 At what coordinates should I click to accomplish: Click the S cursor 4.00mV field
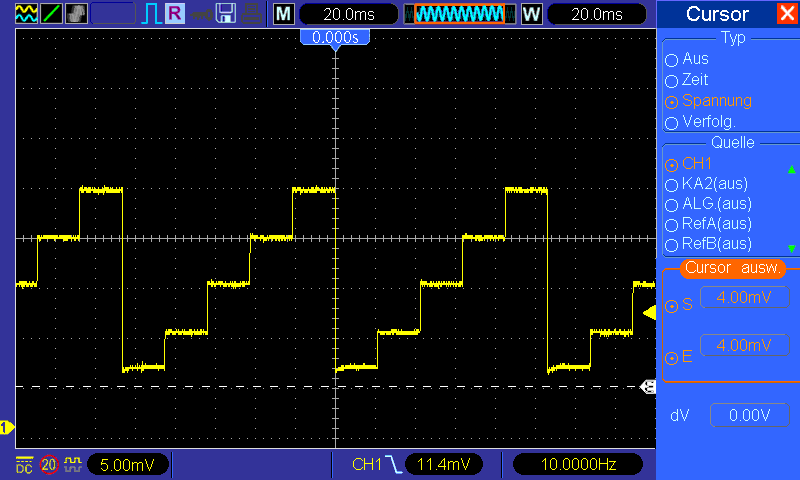pyautogui.click(x=745, y=297)
